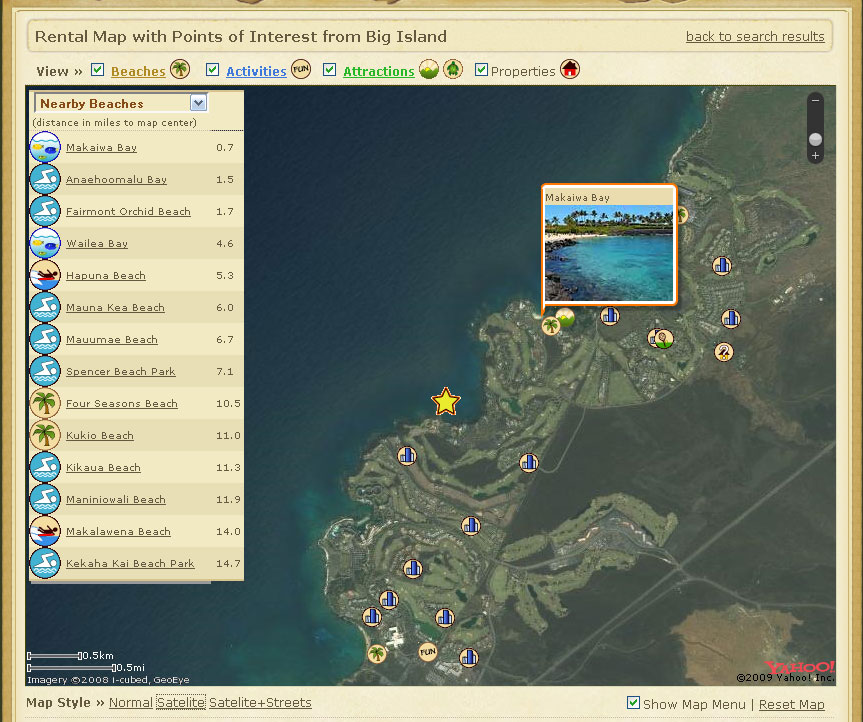
Task: Click the zoom slider handle on the map
Action: 815,139
